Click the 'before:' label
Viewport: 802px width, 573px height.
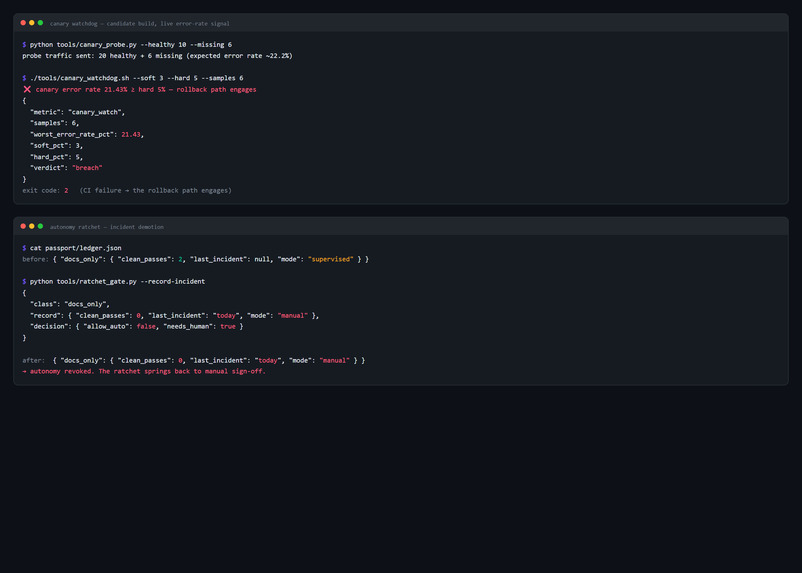point(35,259)
